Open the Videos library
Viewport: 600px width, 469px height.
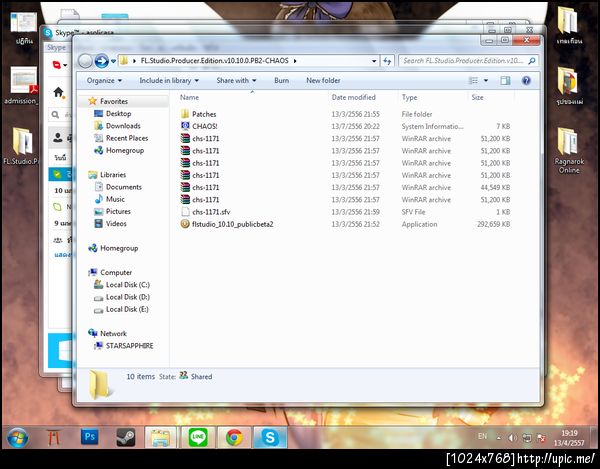[x=116, y=224]
